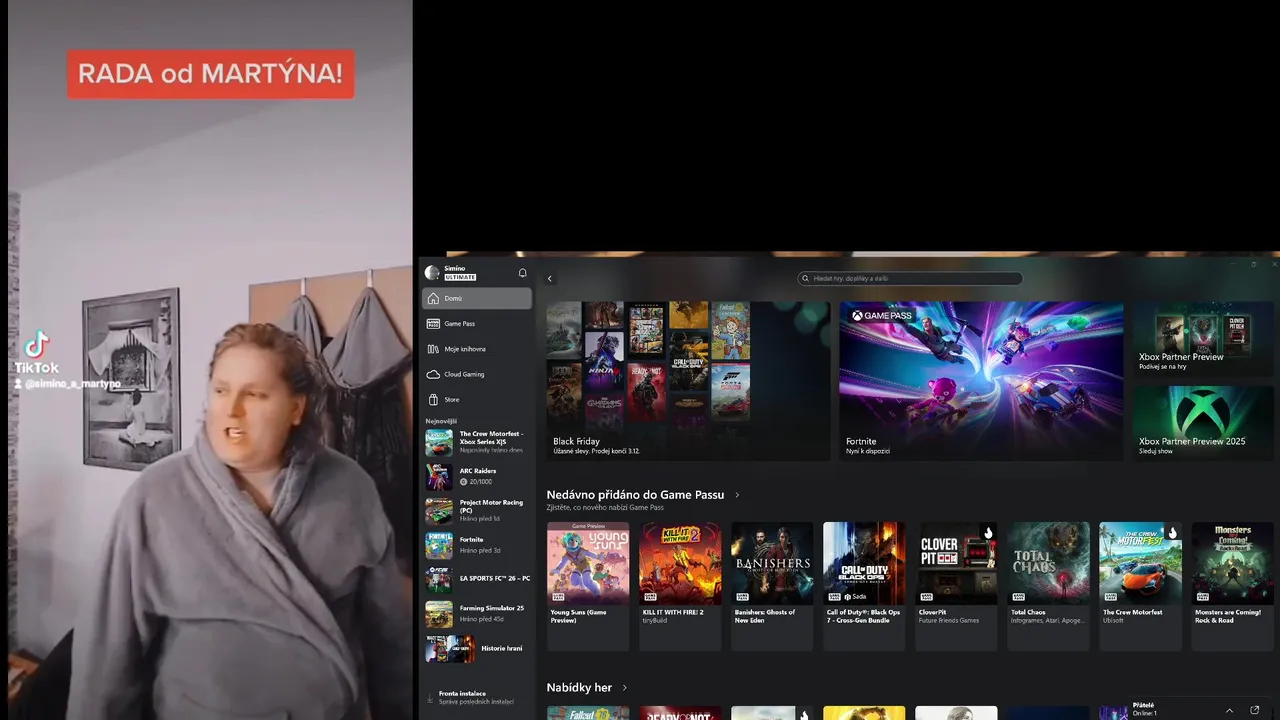Open the Banishers: Ghosts of New Eden card

772,586
